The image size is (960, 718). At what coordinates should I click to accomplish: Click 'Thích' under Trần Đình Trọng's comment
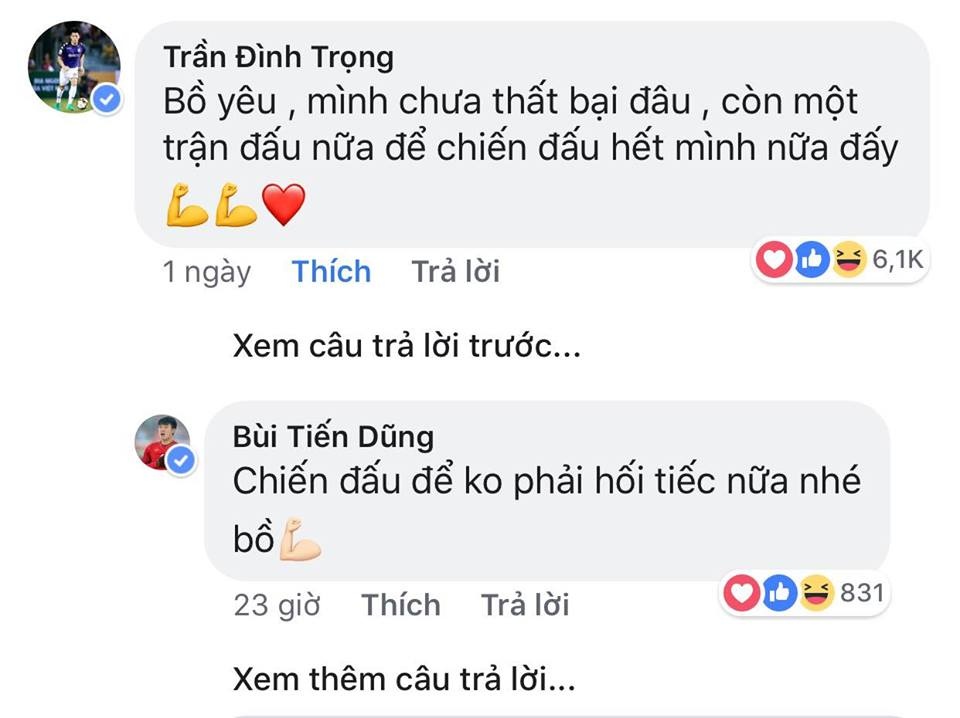330,271
